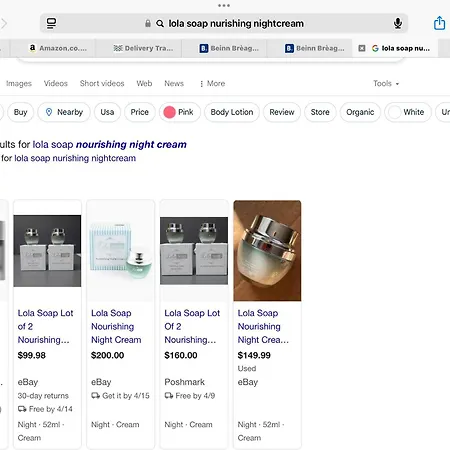The width and height of the screenshot is (450, 450).
Task: Open $99.98 Lola Soap Lot of 2 thumbnail
Action: pos(47,251)
